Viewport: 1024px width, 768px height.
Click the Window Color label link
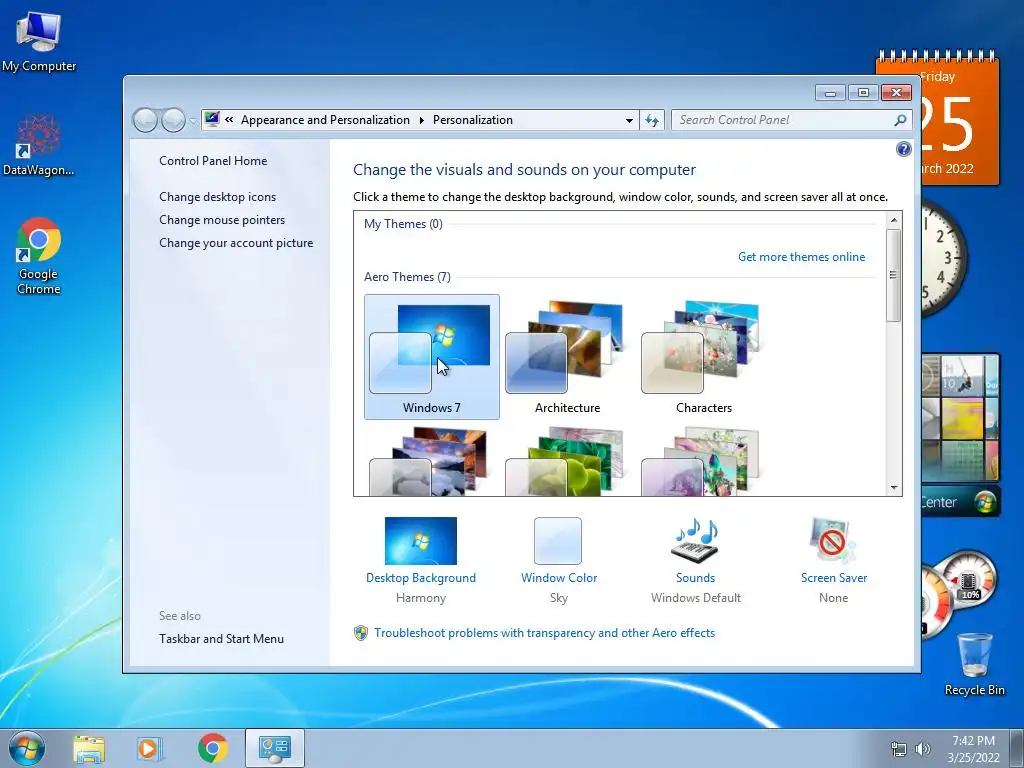point(559,578)
